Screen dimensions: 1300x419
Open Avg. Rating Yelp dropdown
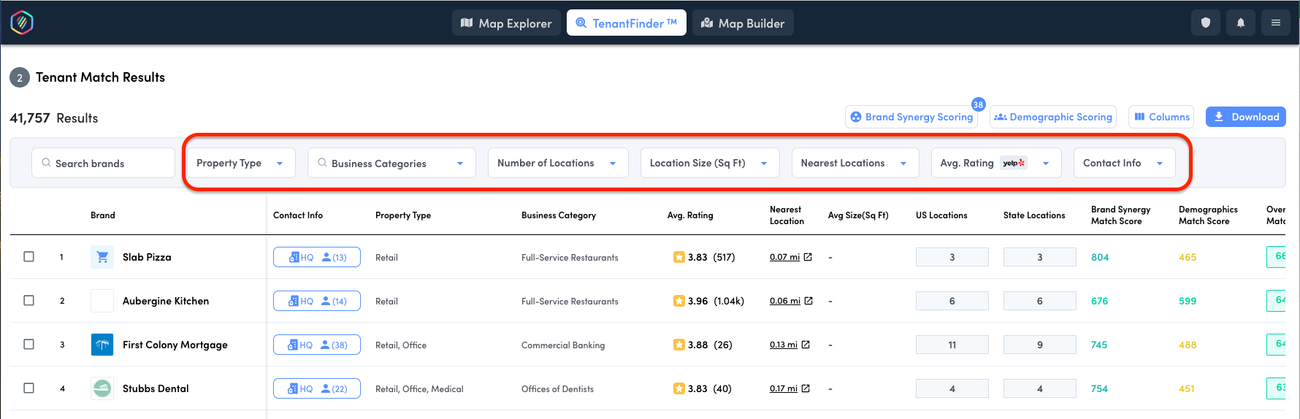pos(995,163)
